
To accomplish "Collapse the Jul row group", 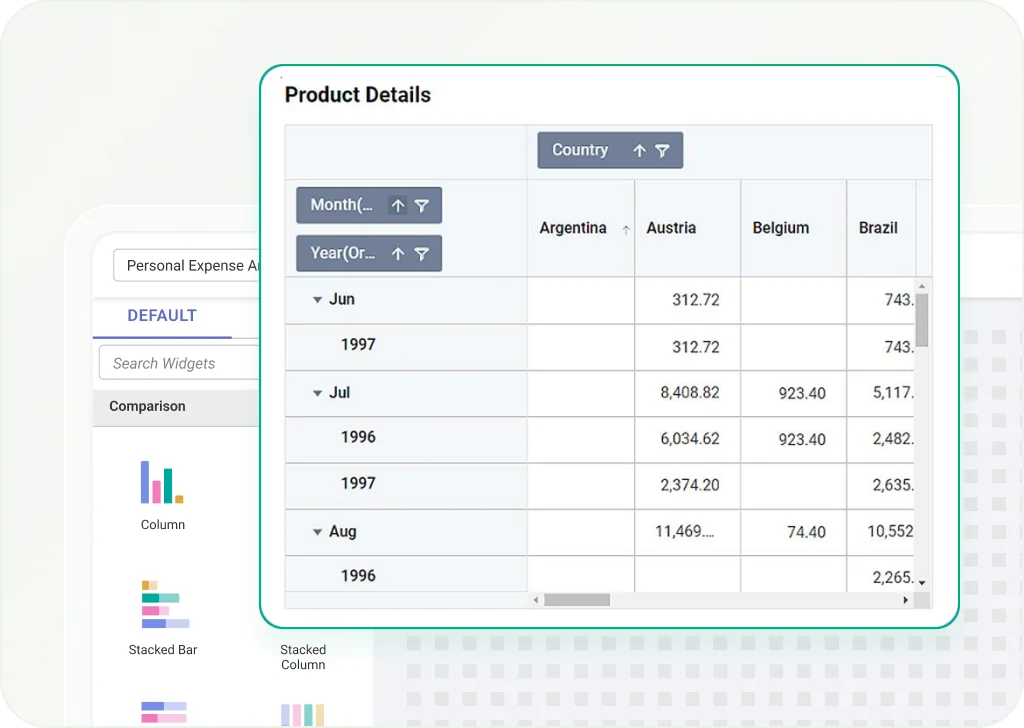I will point(317,393).
